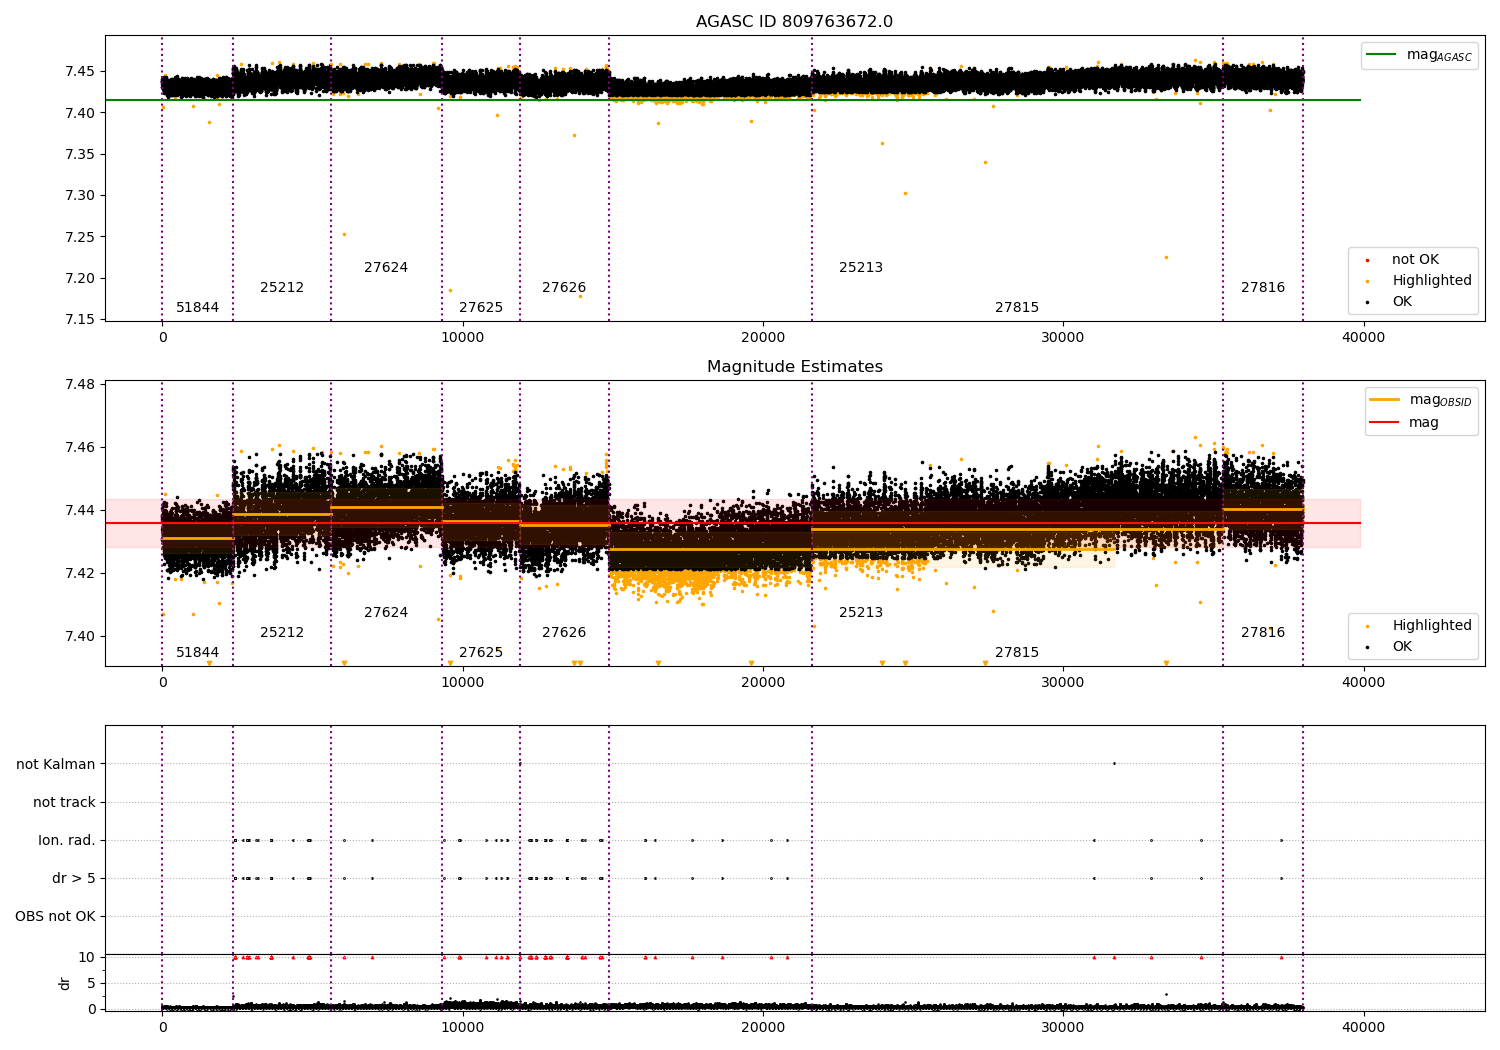Click obsid 27624 in the Magnitude Estimates plot
1500x1050 pixels.
click(x=386, y=613)
